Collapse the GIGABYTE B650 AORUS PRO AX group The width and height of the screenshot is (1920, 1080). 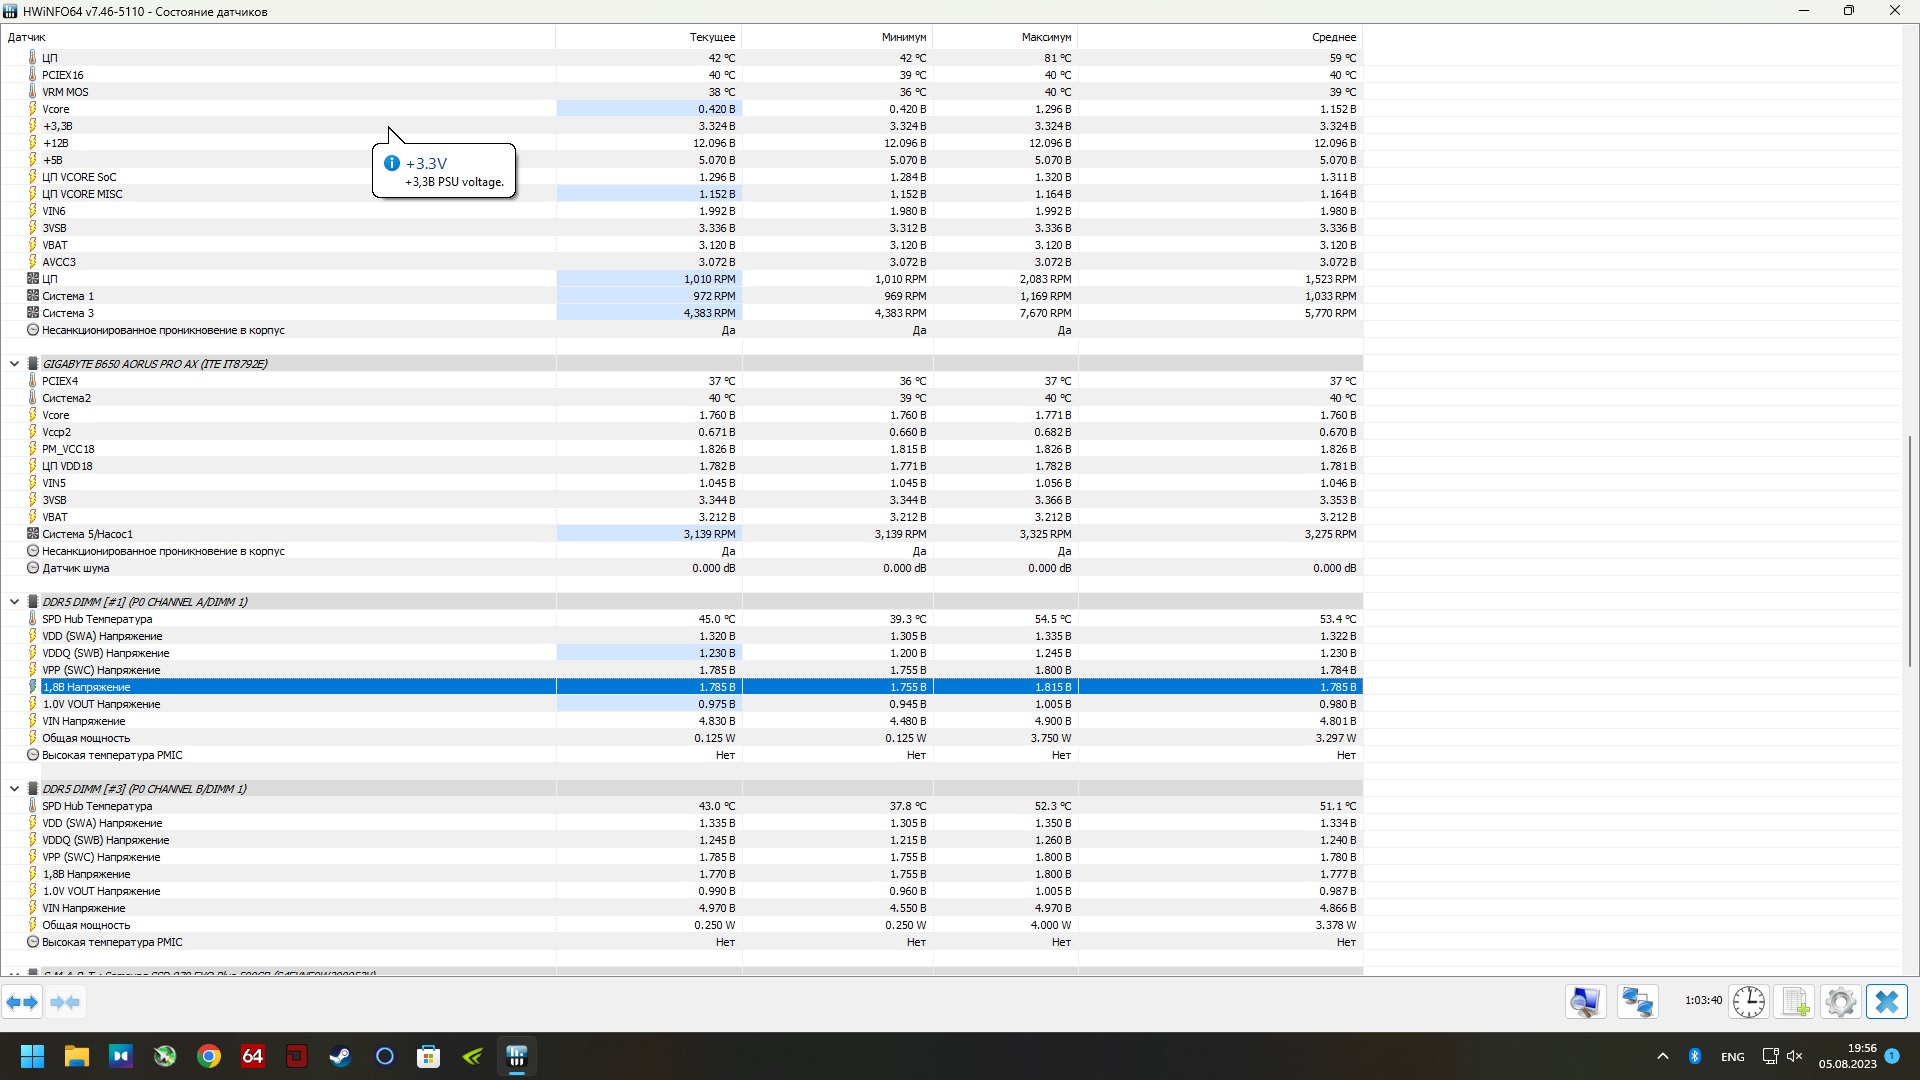[14, 364]
